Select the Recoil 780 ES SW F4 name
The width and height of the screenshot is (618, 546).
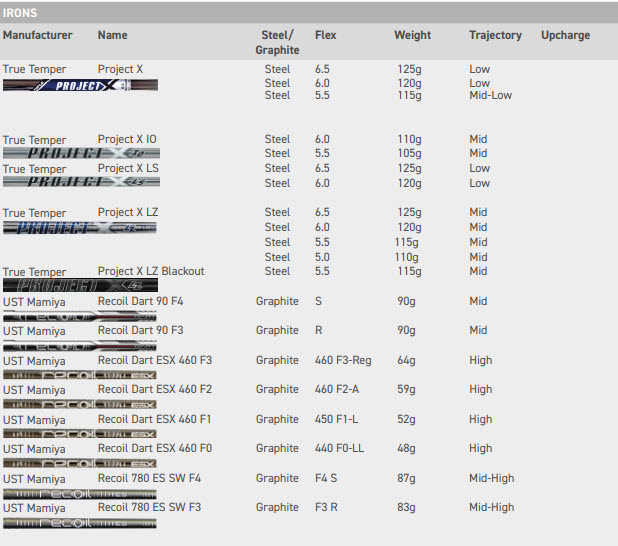(149, 478)
